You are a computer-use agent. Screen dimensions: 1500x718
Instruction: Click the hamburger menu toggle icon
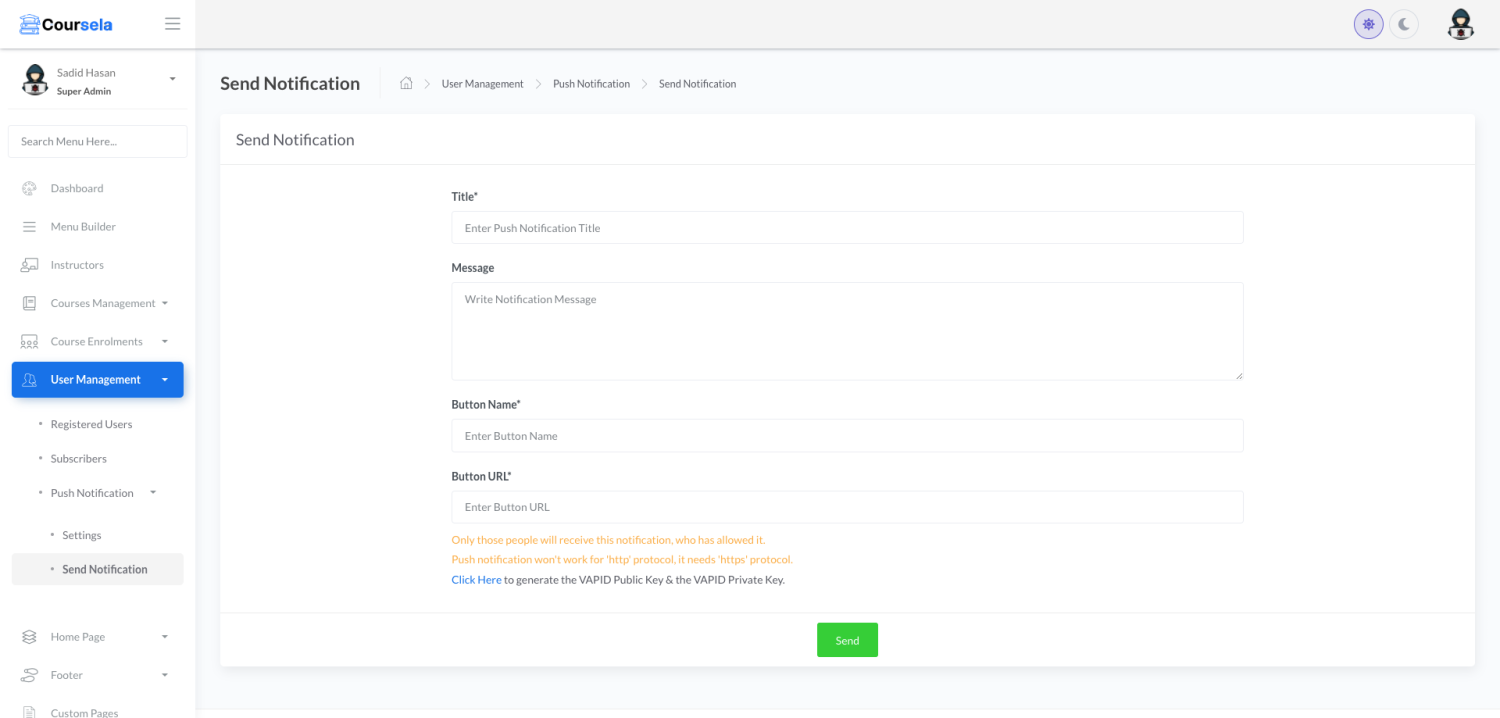[x=173, y=24]
